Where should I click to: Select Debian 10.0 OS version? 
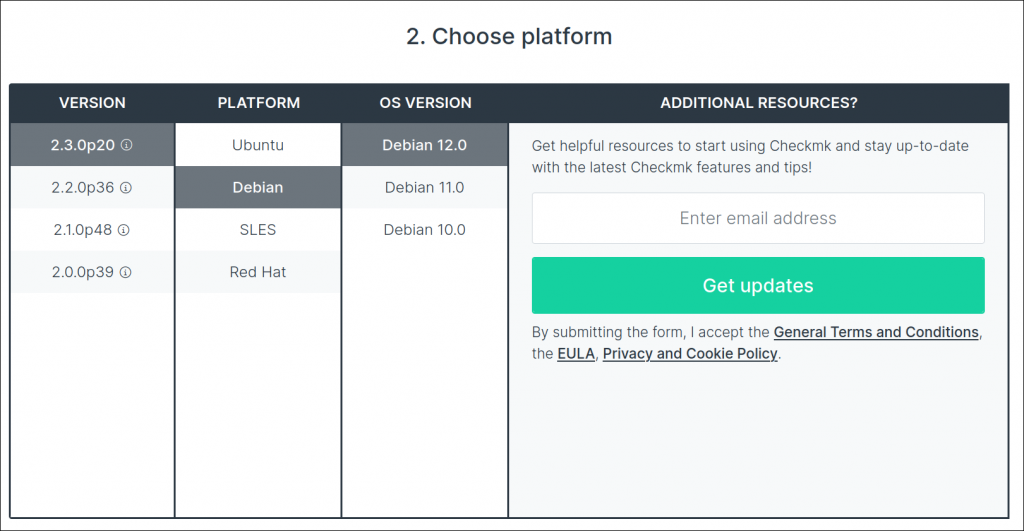tap(425, 230)
